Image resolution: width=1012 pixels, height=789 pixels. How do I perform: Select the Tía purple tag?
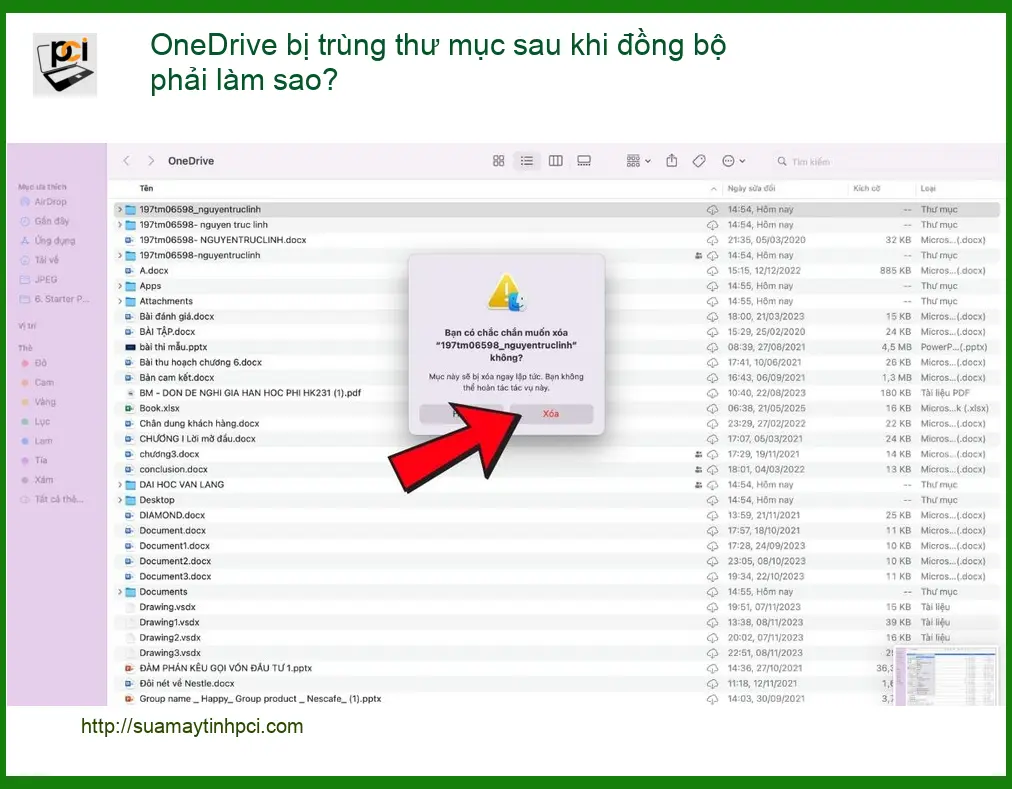coord(34,460)
